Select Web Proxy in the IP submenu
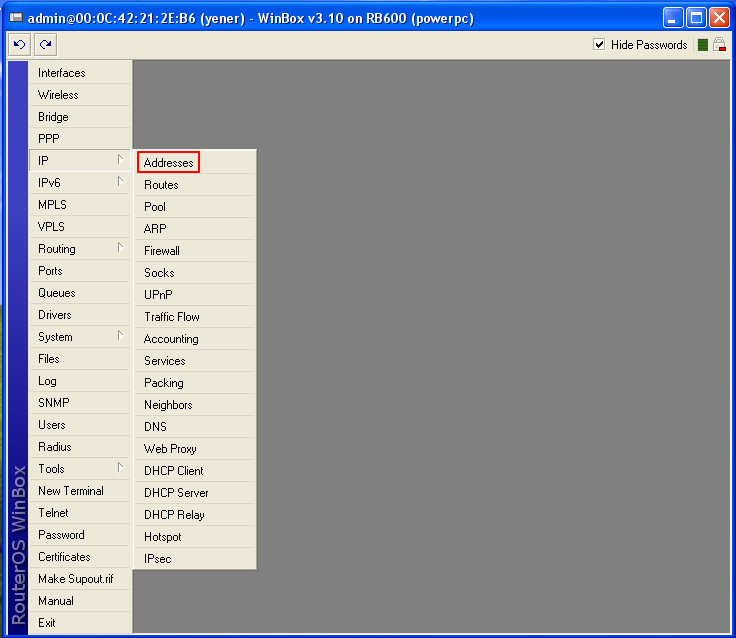Image resolution: width=736 pixels, height=638 pixels. [x=195, y=449]
